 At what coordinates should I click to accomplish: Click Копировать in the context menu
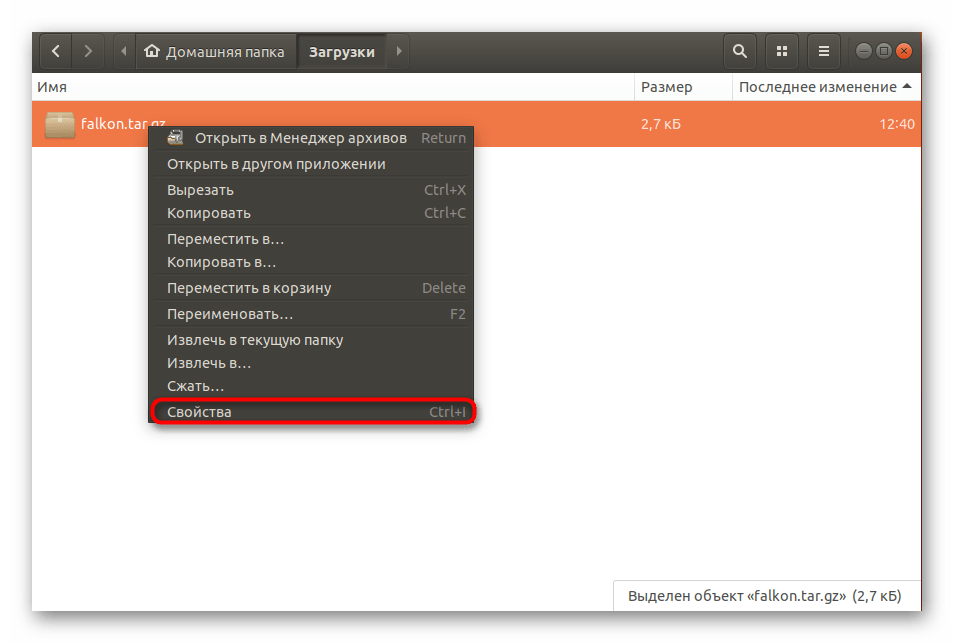click(x=209, y=213)
